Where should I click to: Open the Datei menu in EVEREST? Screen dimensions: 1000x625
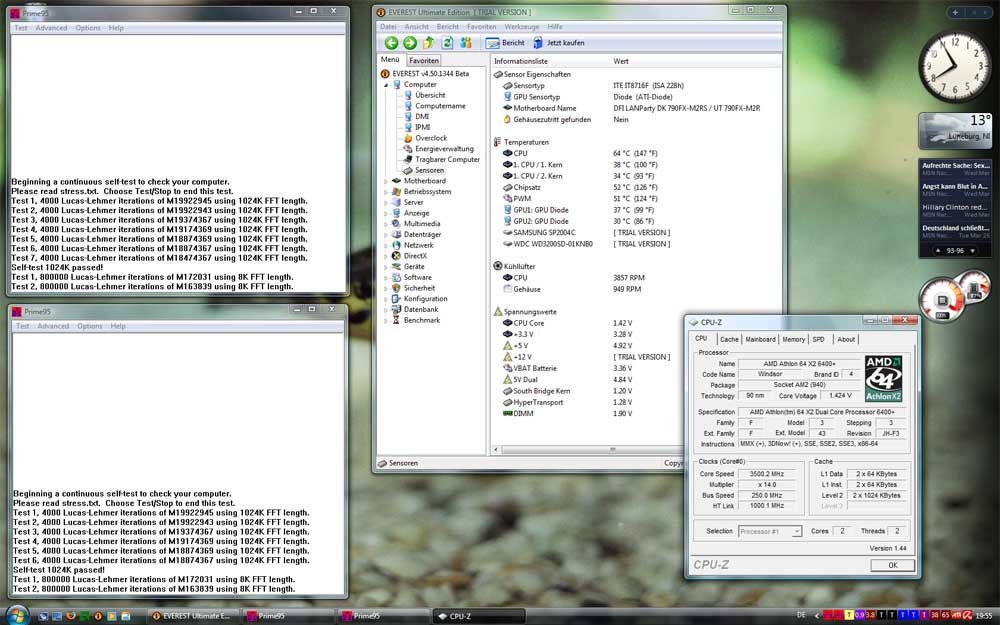(388, 27)
